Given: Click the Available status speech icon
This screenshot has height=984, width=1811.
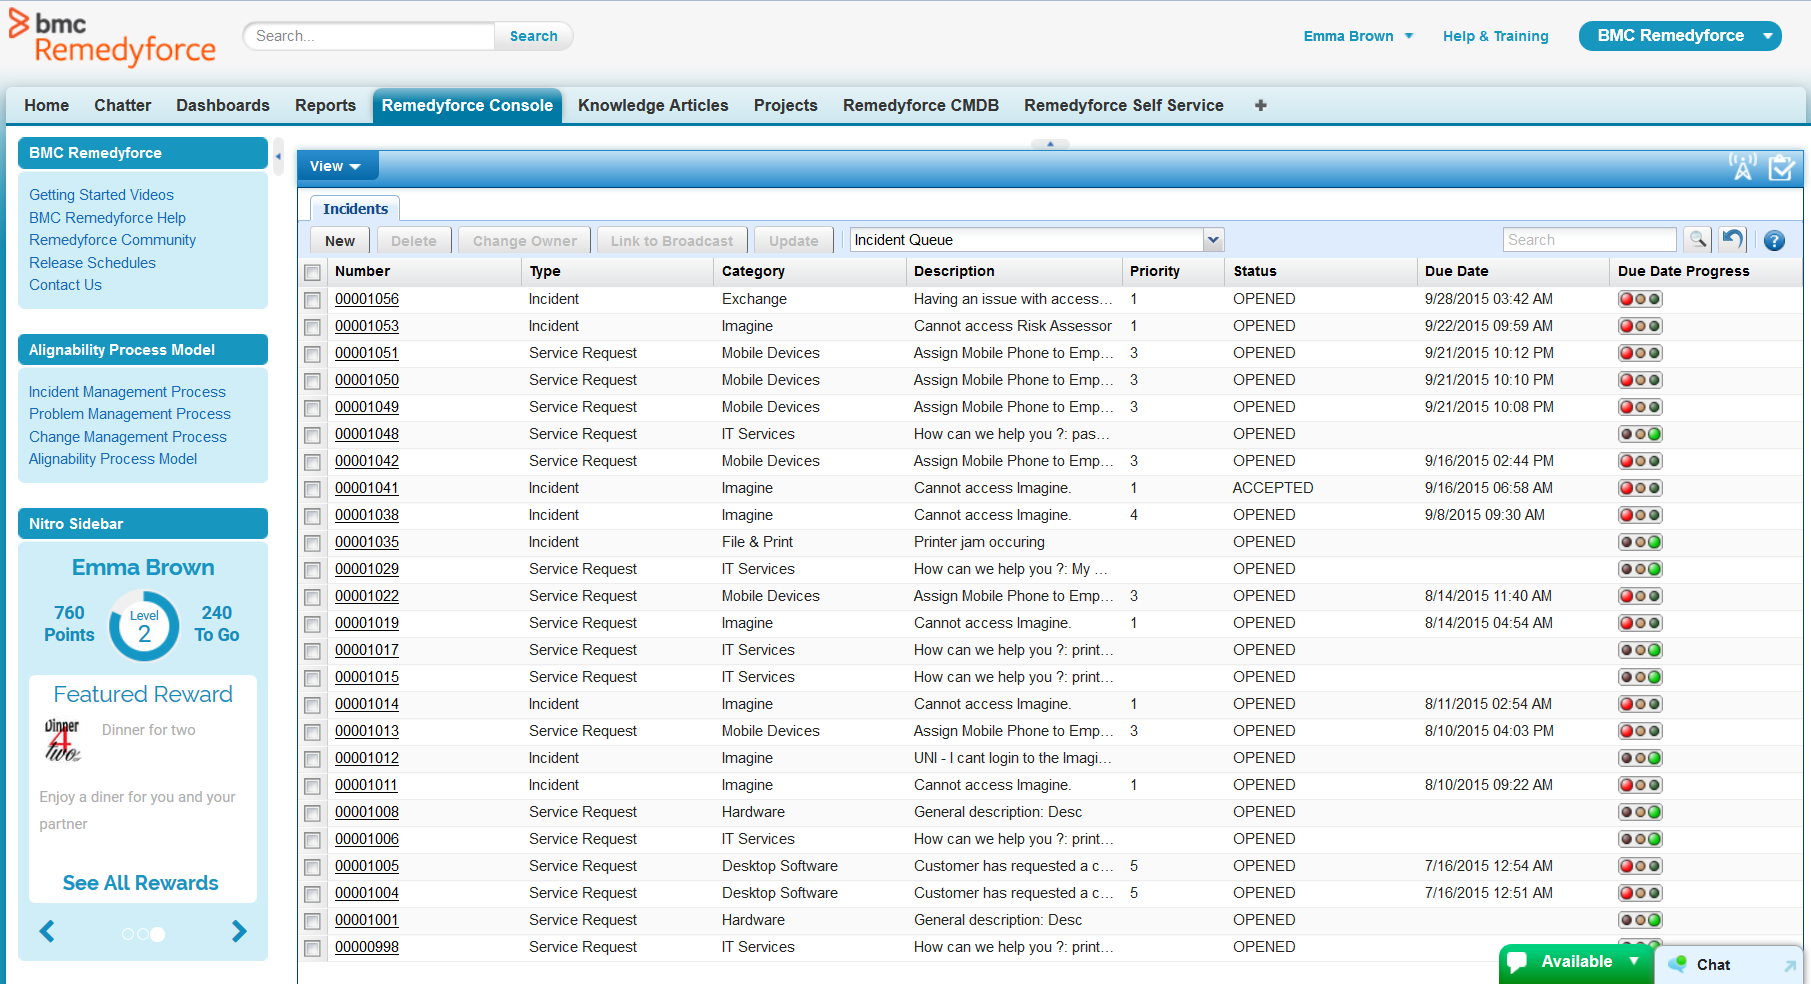Looking at the screenshot, I should click(x=1517, y=962).
